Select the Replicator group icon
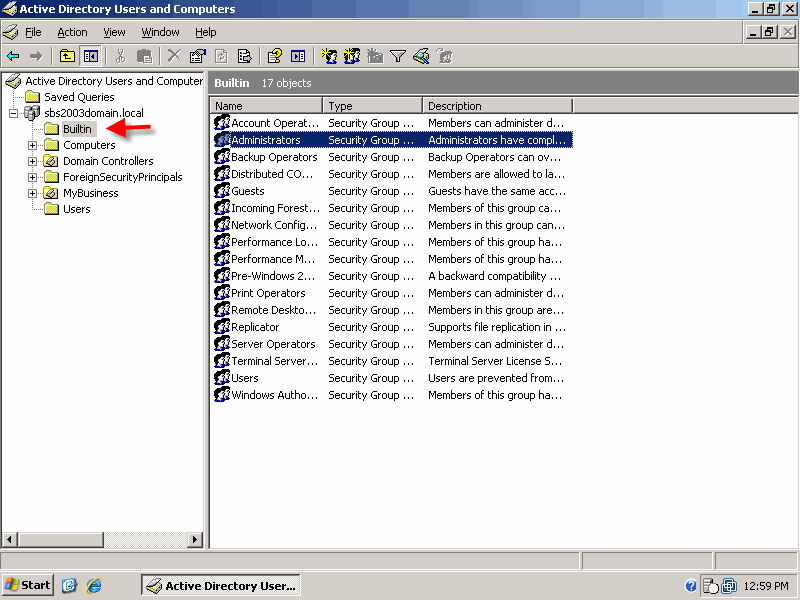 click(x=222, y=327)
